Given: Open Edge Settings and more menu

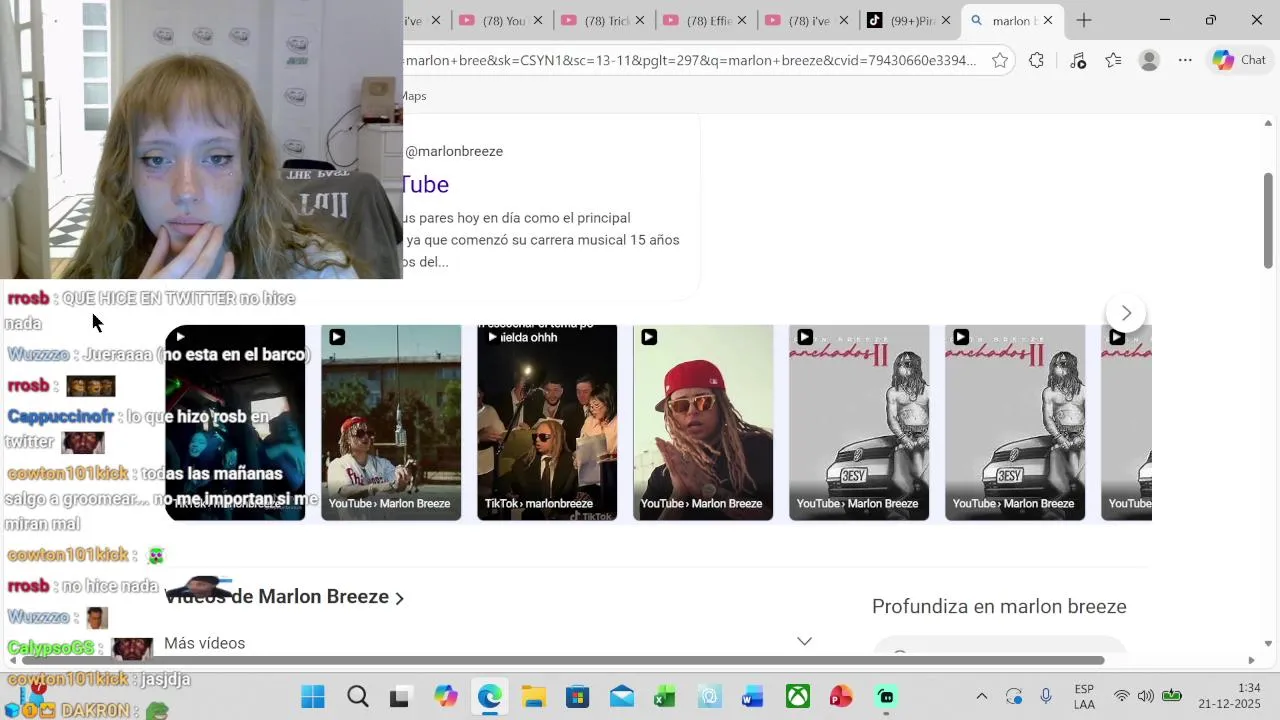Looking at the screenshot, I should [x=1185, y=60].
